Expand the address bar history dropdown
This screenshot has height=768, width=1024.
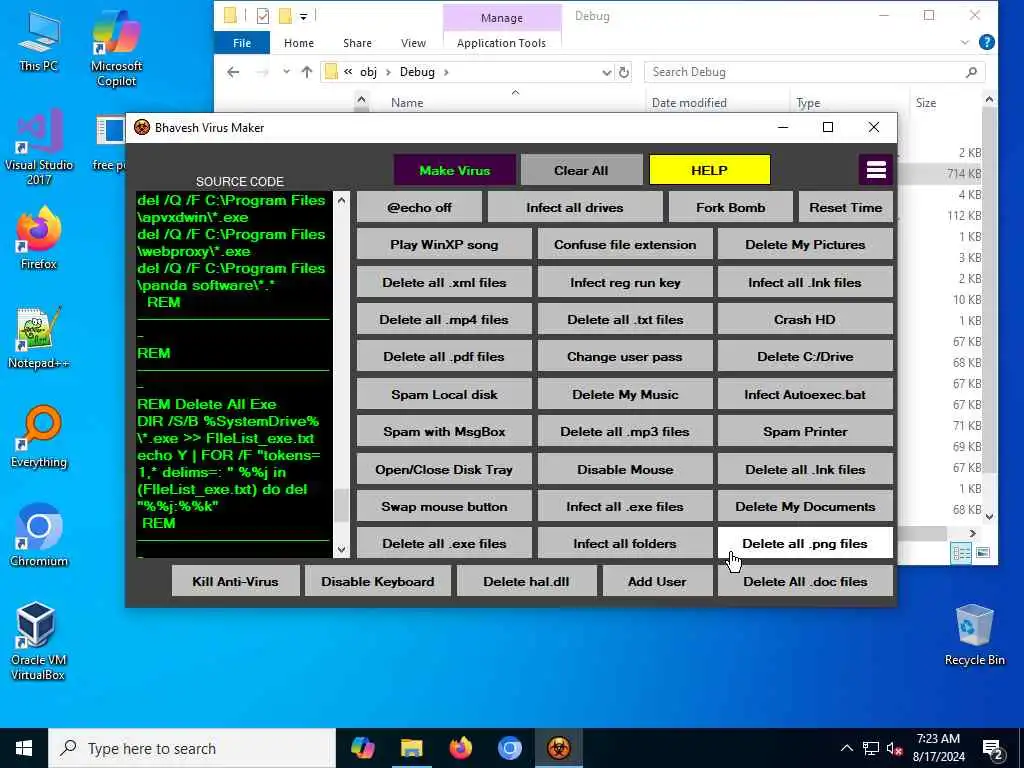coord(607,72)
